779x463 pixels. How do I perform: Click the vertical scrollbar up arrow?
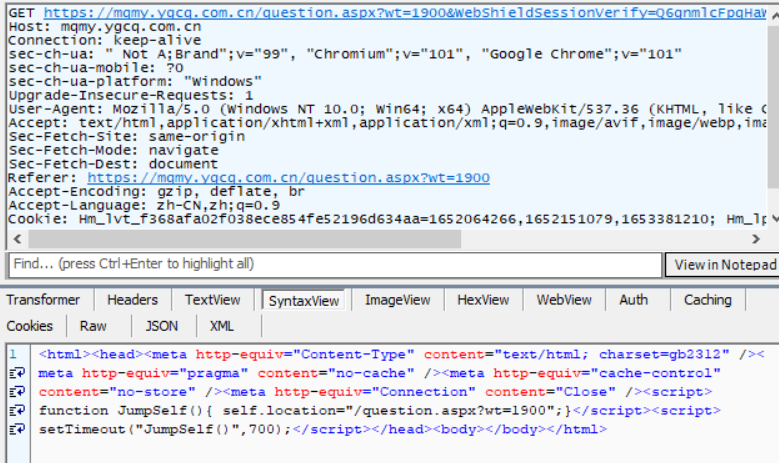(x=774, y=15)
